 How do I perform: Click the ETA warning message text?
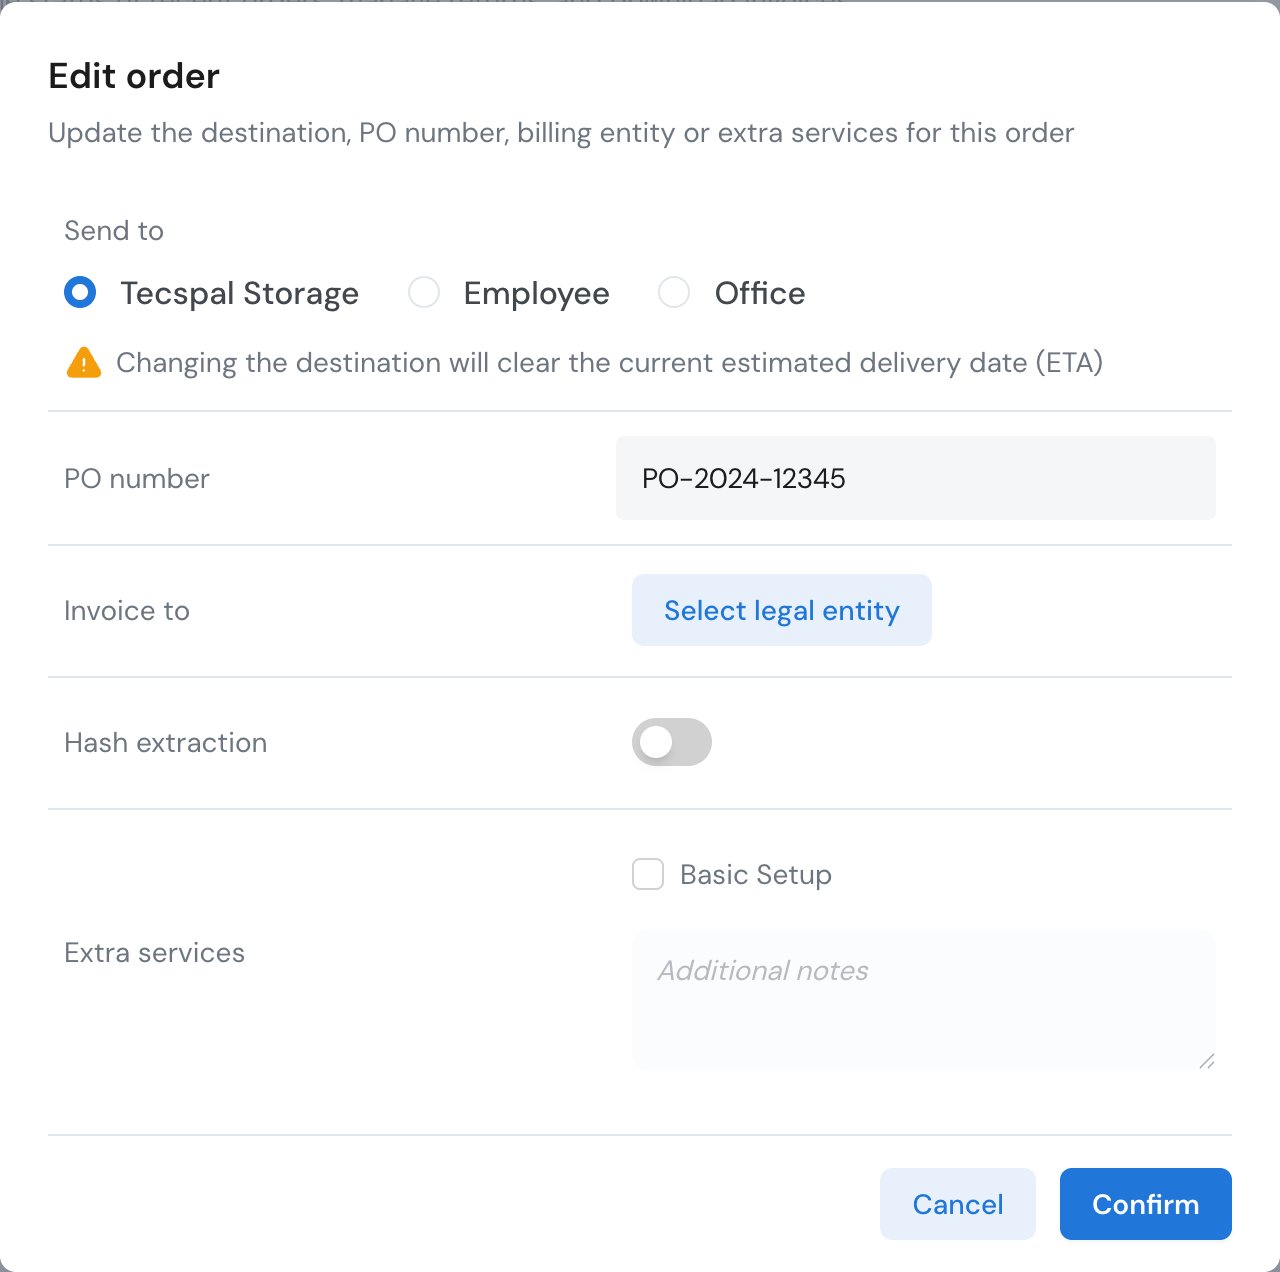pos(609,362)
